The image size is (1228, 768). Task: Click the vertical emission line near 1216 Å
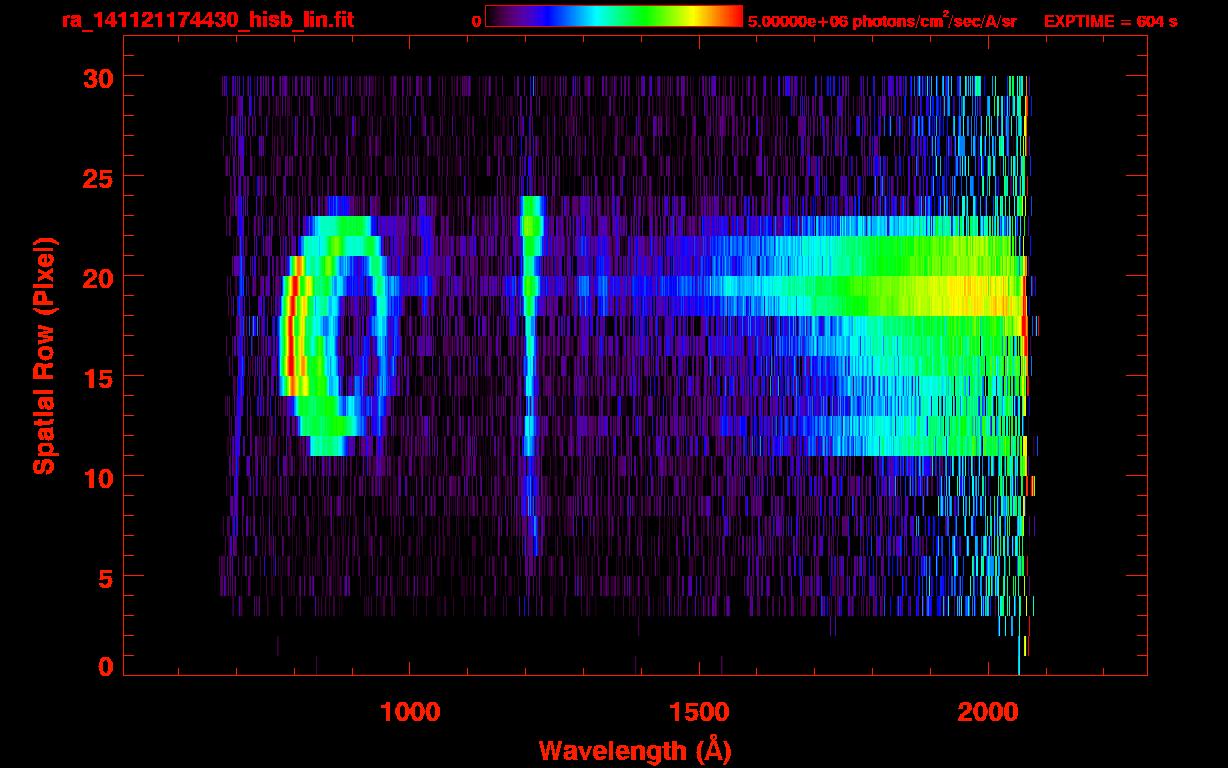pos(530,375)
